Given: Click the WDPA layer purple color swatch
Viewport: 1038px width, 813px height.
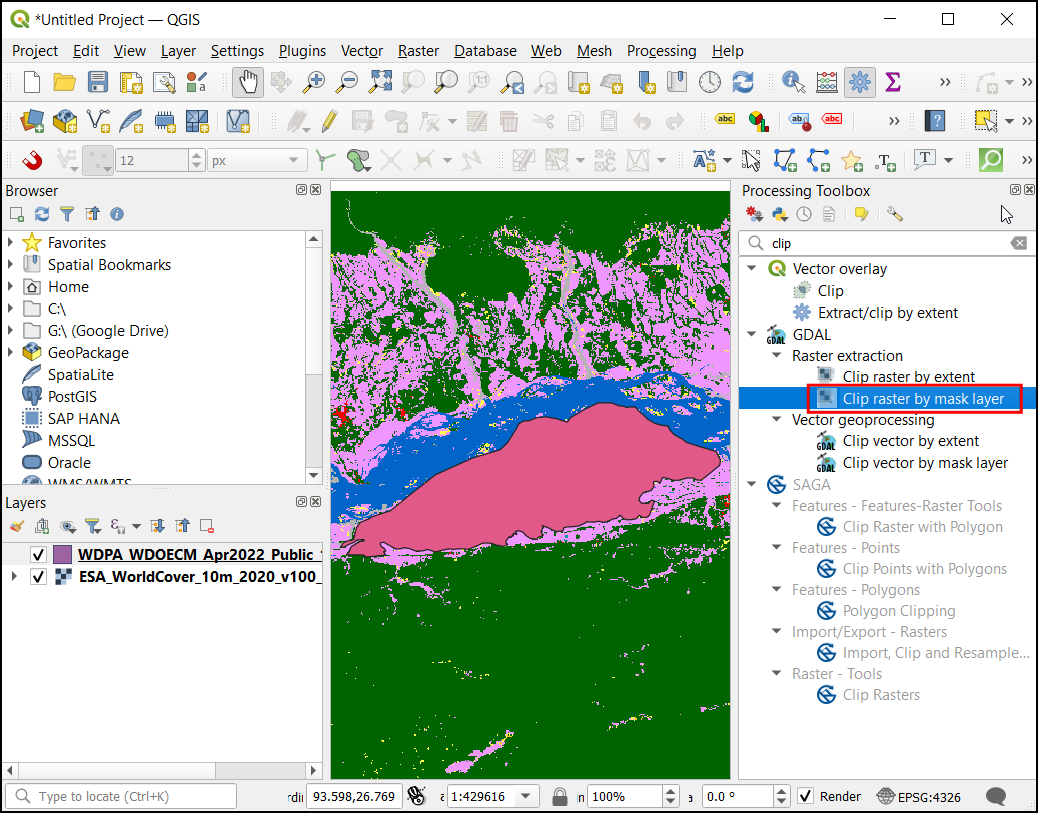Looking at the screenshot, I should 63,554.
